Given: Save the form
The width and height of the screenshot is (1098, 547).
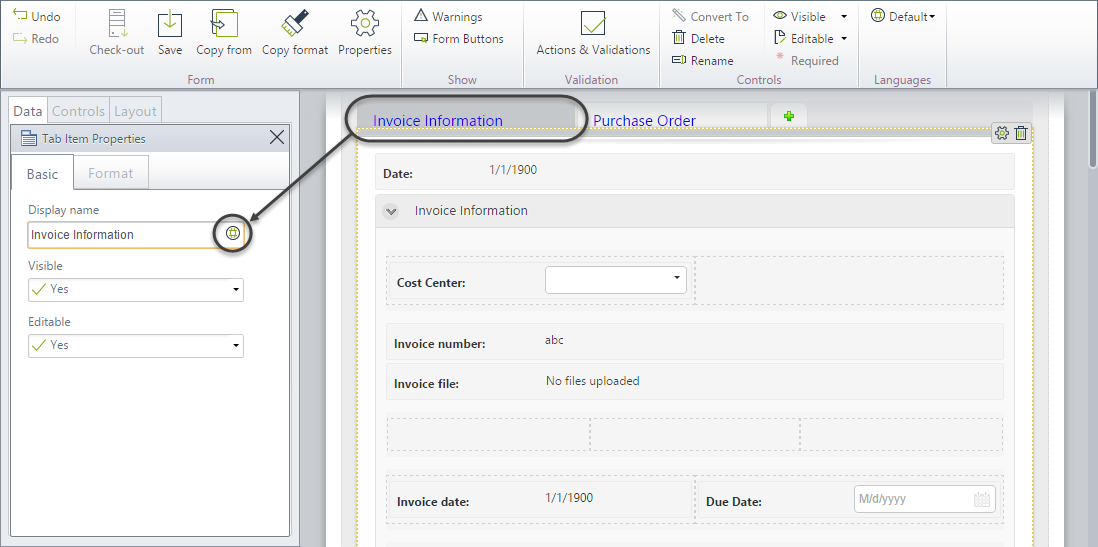Looking at the screenshot, I should [169, 32].
